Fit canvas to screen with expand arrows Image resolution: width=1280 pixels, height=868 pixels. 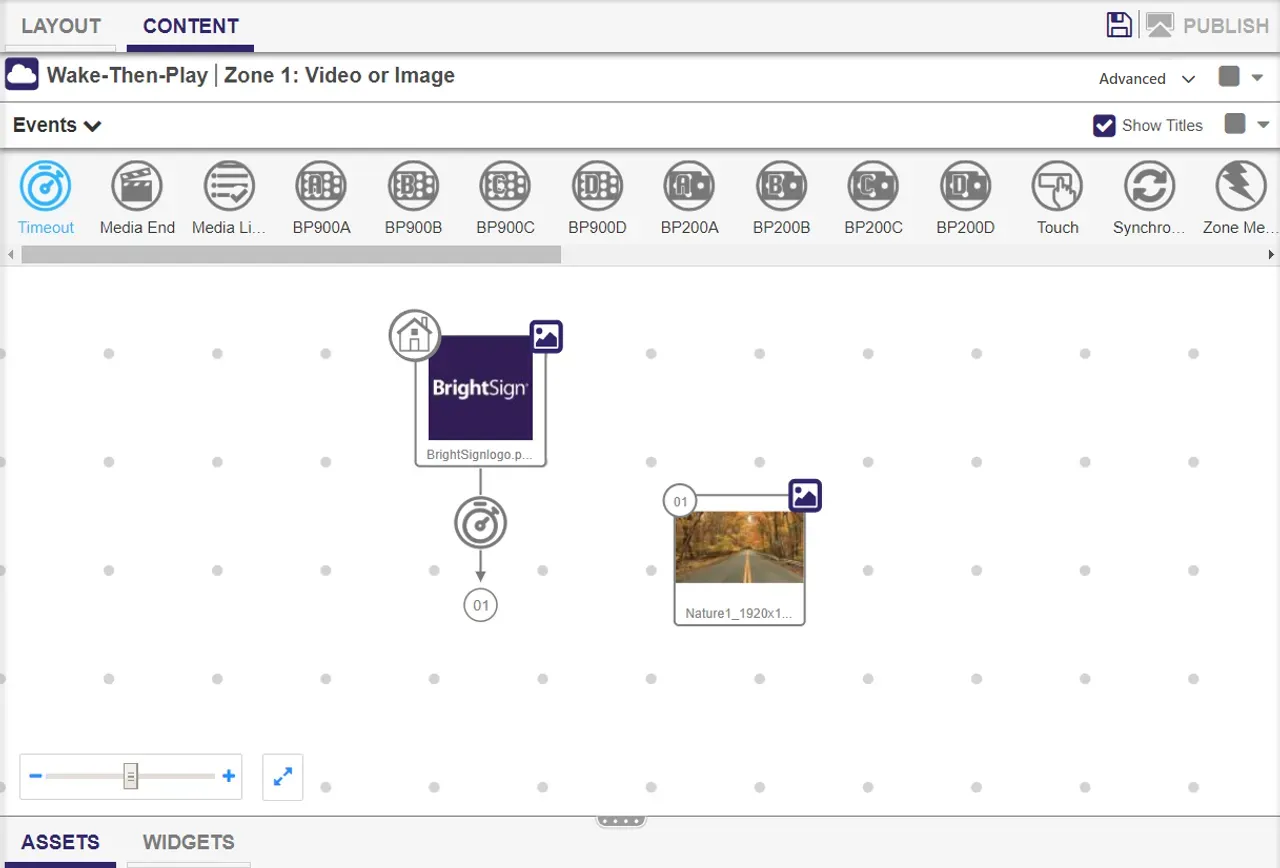283,777
